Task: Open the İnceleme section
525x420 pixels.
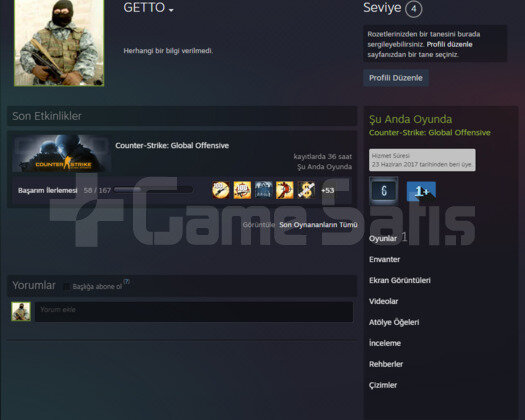Action: coord(385,343)
